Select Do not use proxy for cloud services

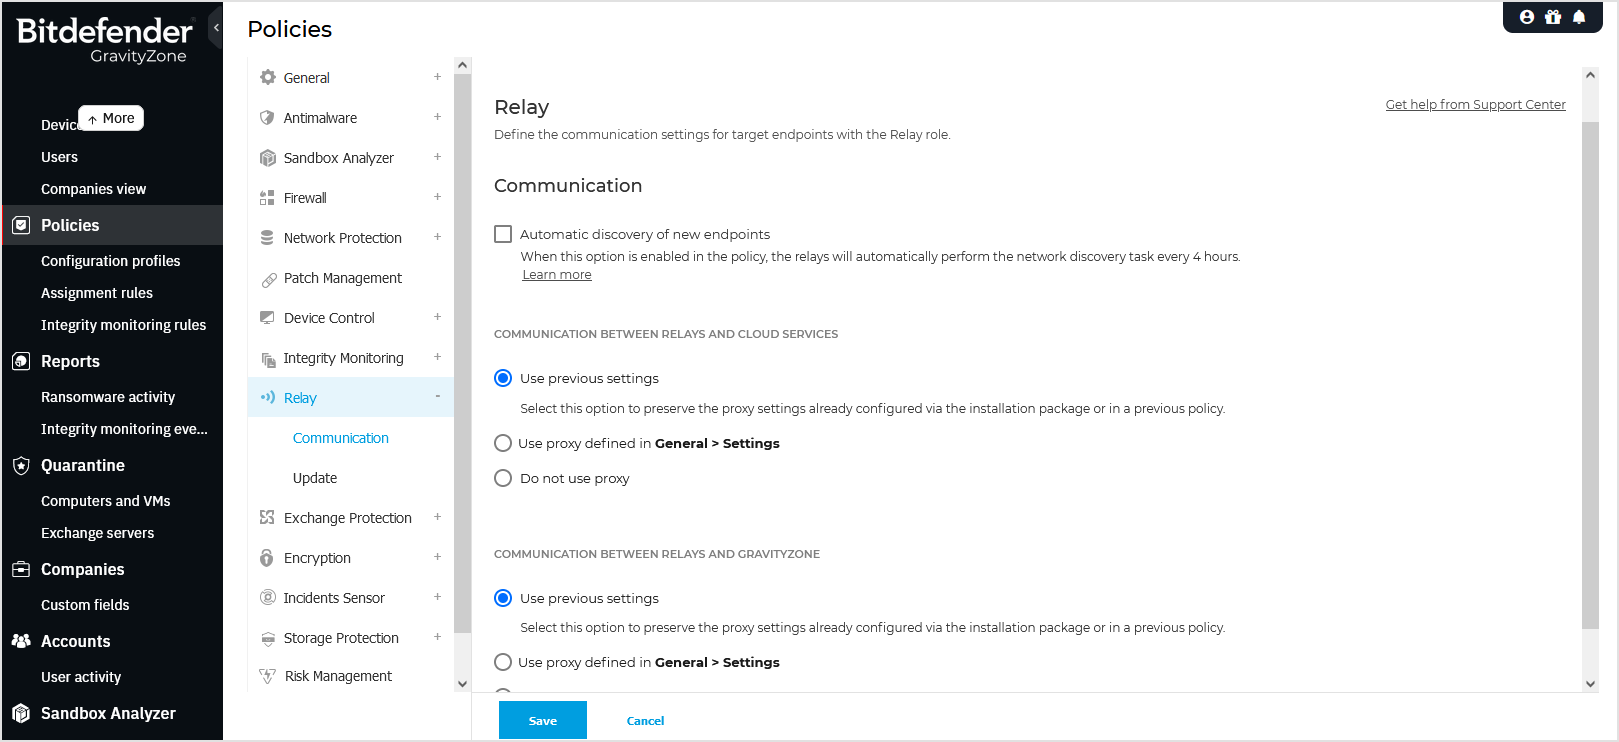tap(503, 478)
